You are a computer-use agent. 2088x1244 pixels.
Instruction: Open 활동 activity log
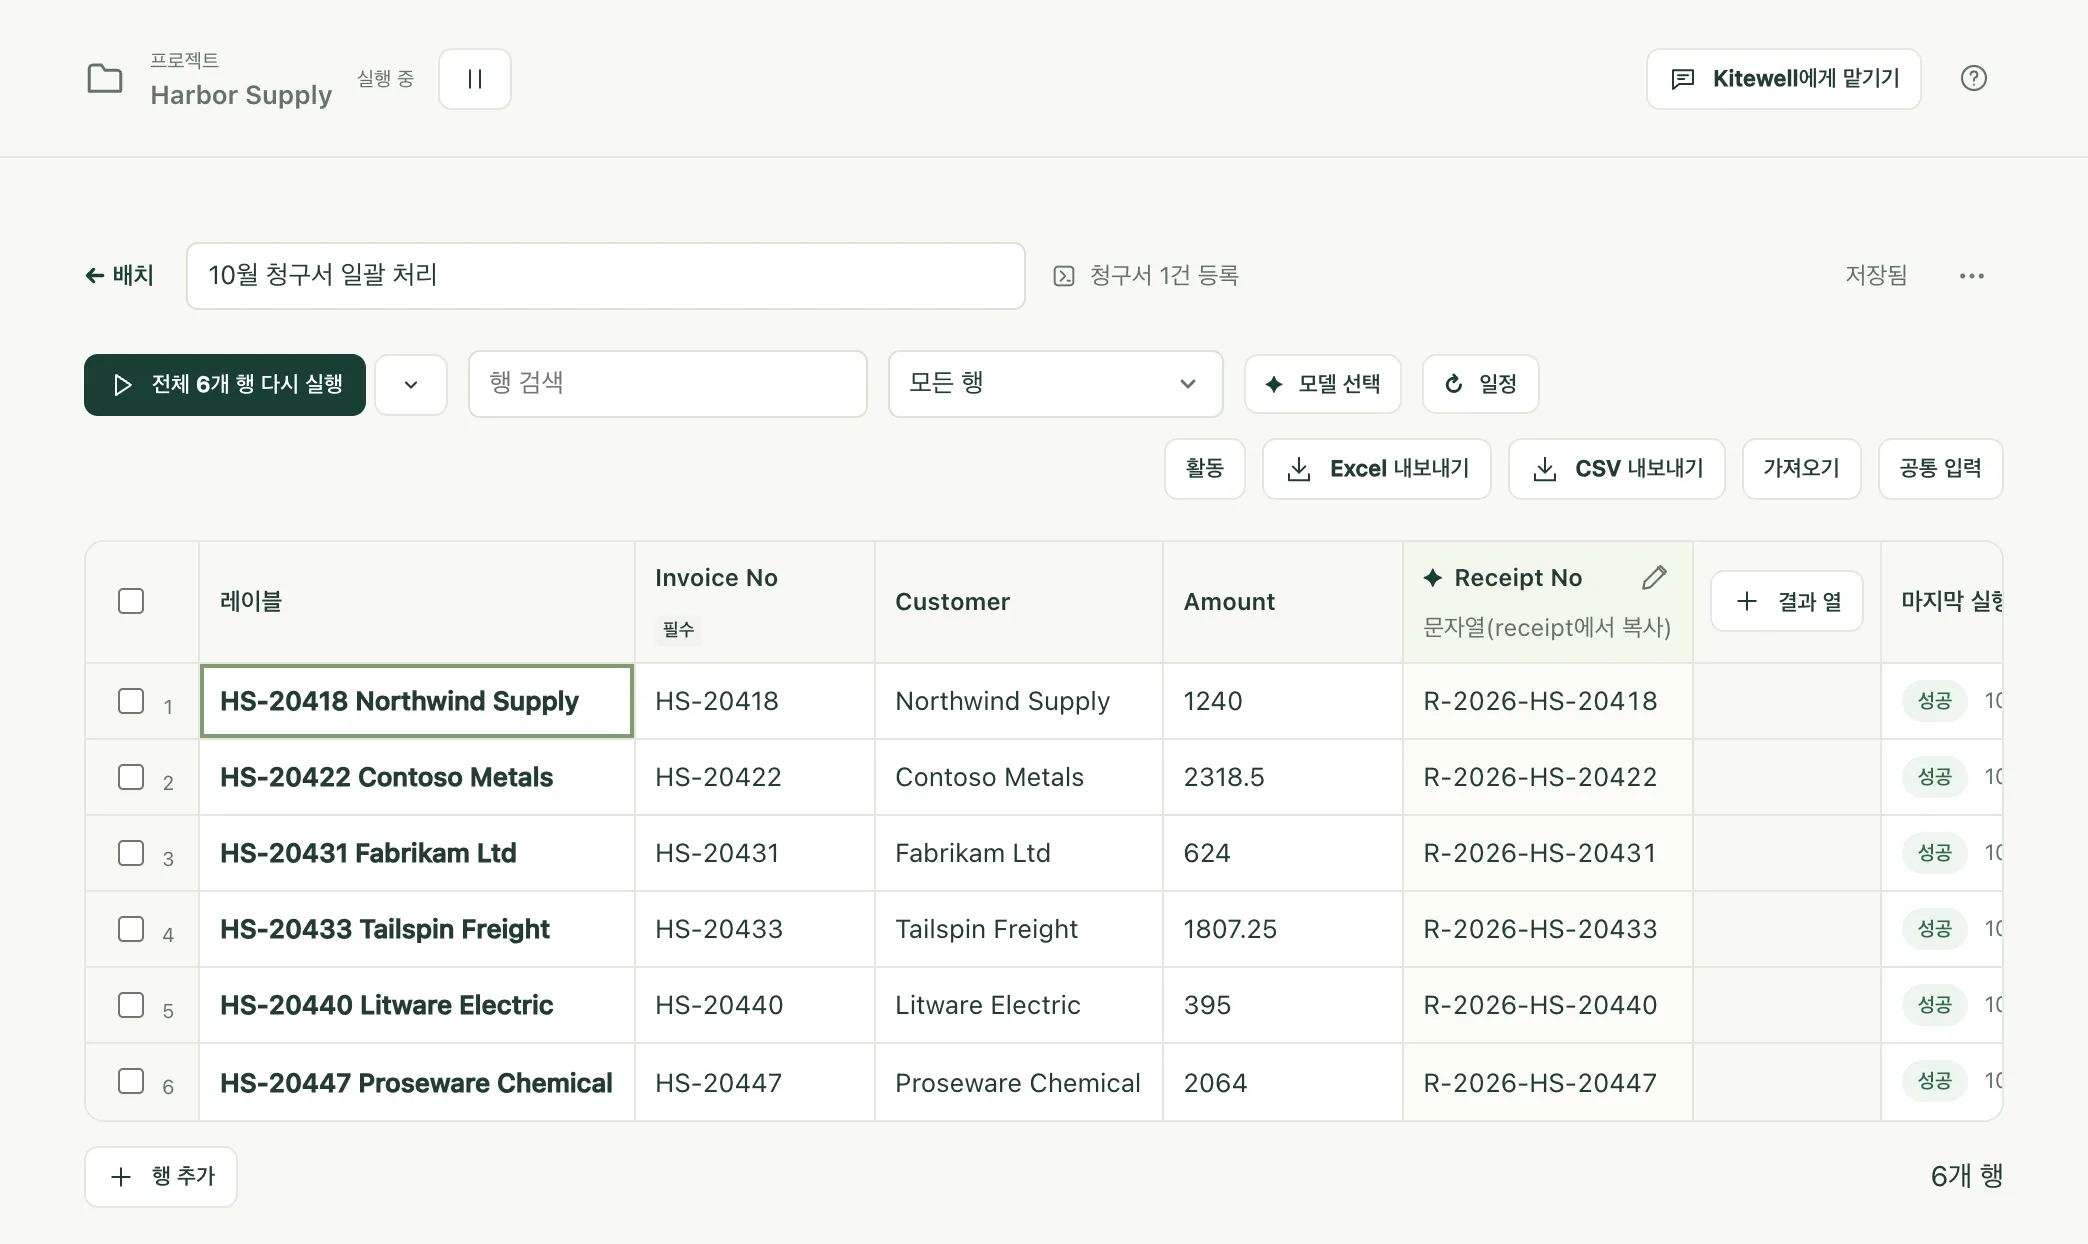tap(1205, 469)
